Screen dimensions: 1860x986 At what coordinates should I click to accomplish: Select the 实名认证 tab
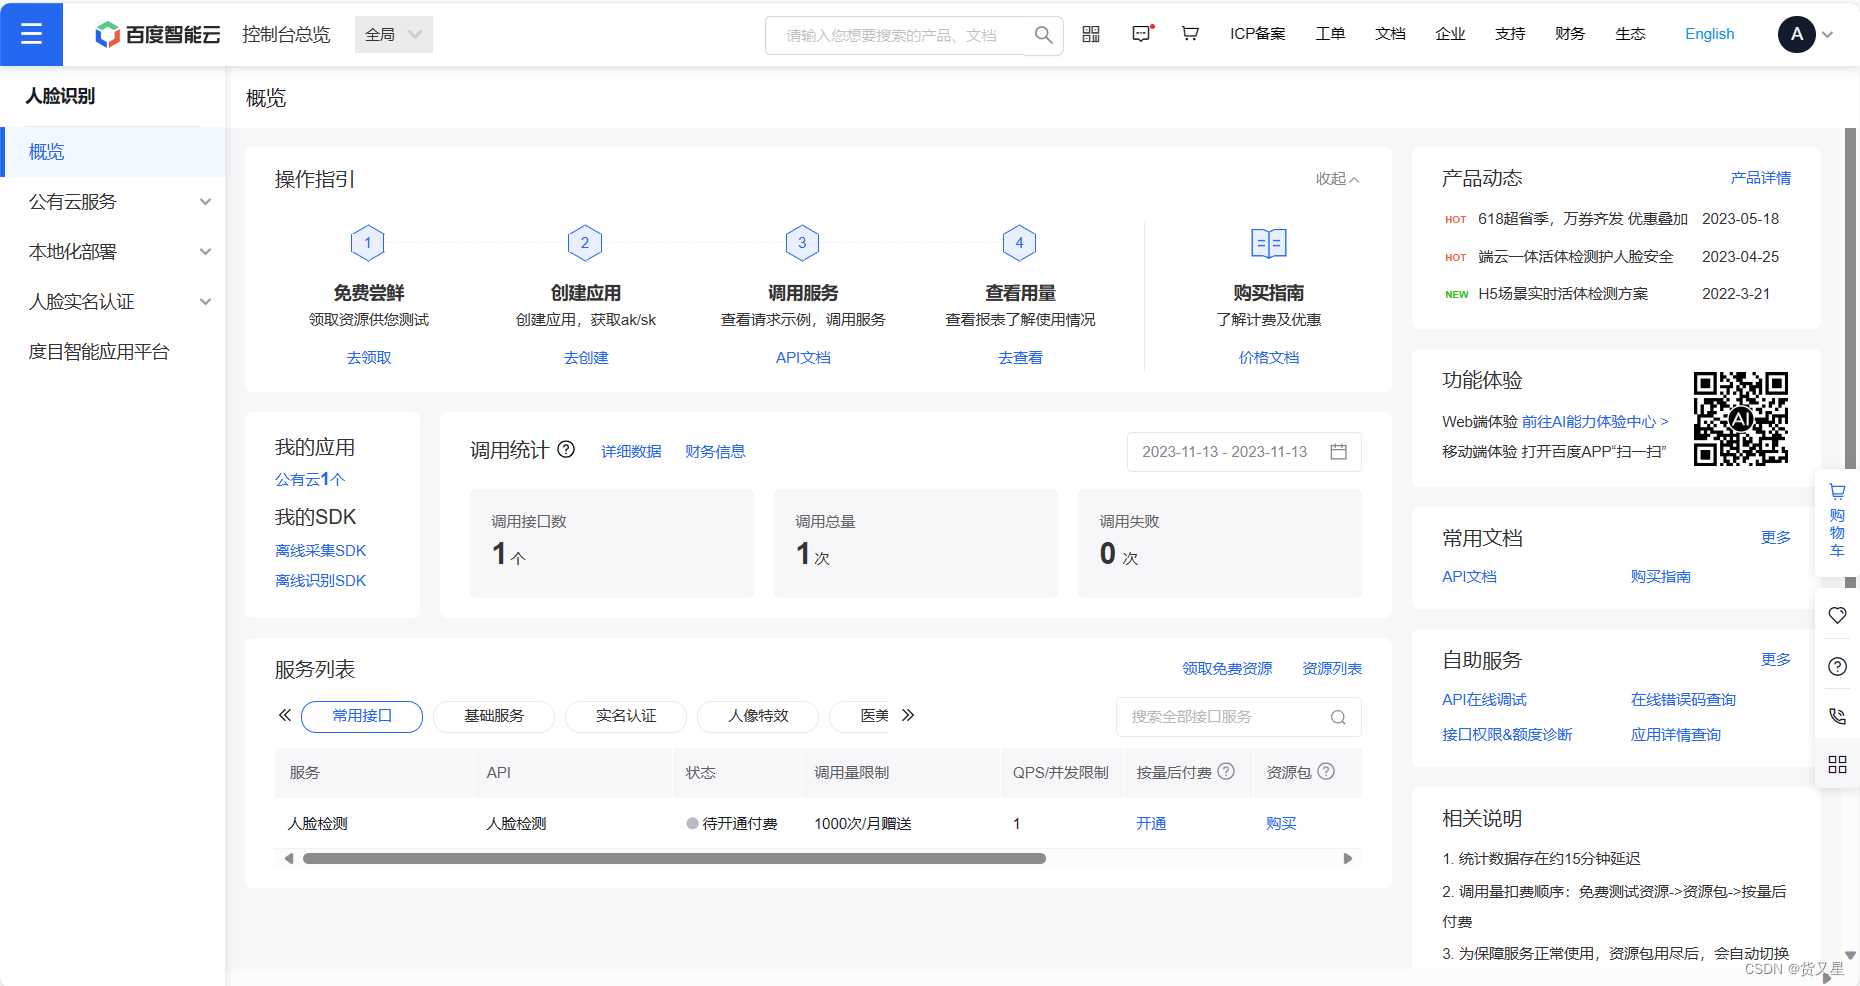pos(626,716)
